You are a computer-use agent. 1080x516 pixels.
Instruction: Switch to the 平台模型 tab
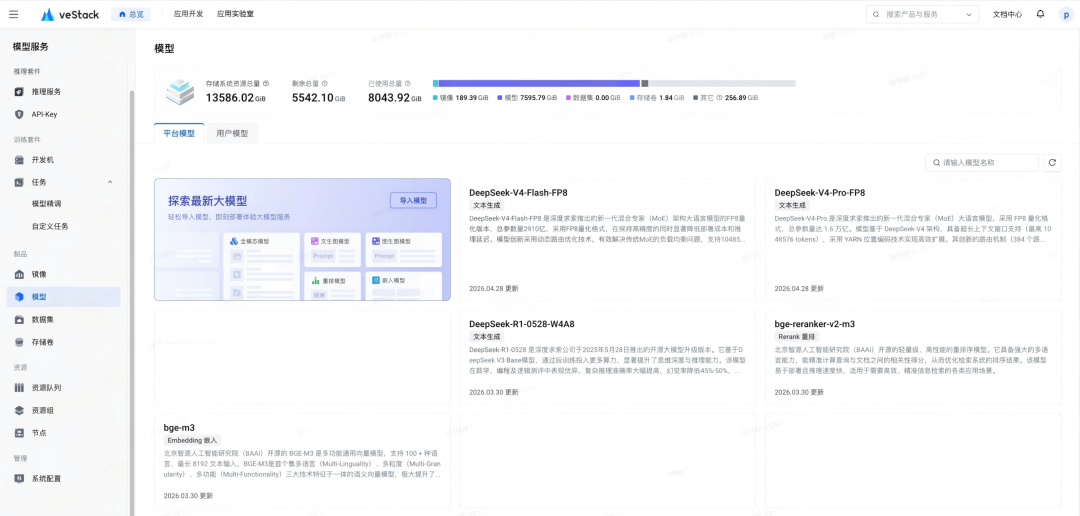[x=179, y=134]
